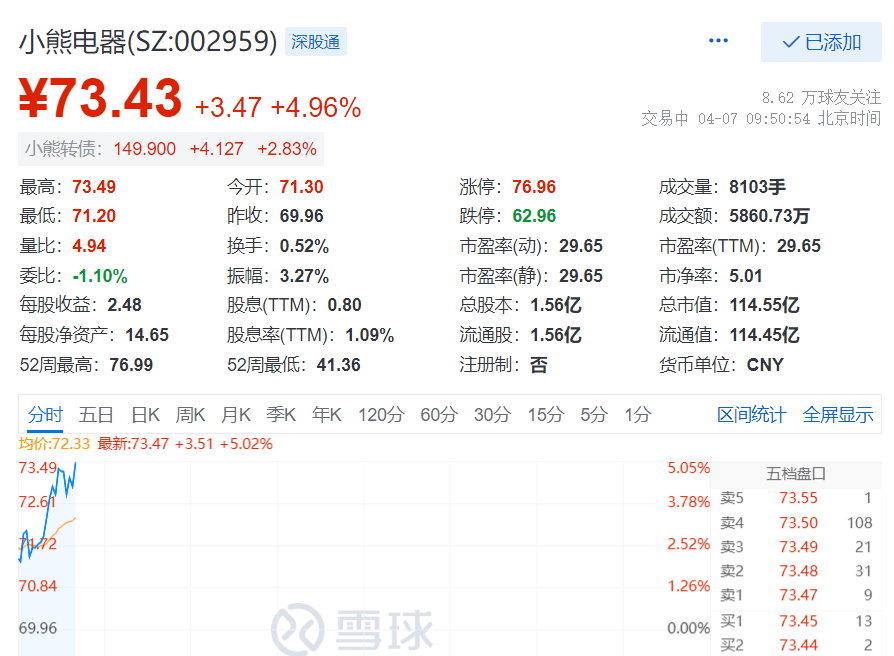Pick the 5分 interval tab
The width and height of the screenshot is (894, 656).
tap(593, 414)
